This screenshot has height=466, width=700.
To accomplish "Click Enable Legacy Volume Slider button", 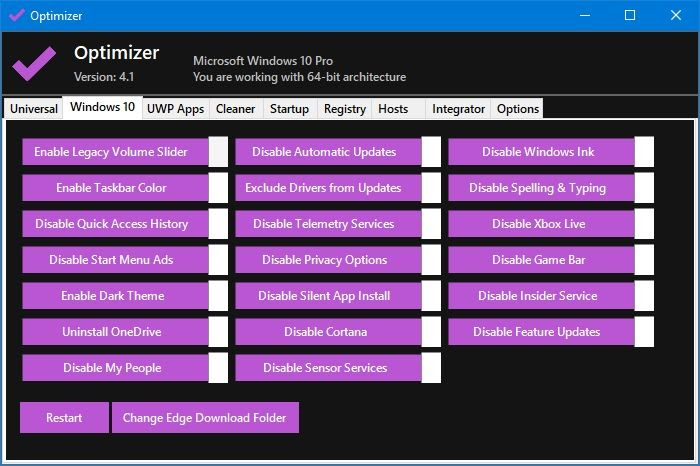I will pyautogui.click(x=115, y=152).
